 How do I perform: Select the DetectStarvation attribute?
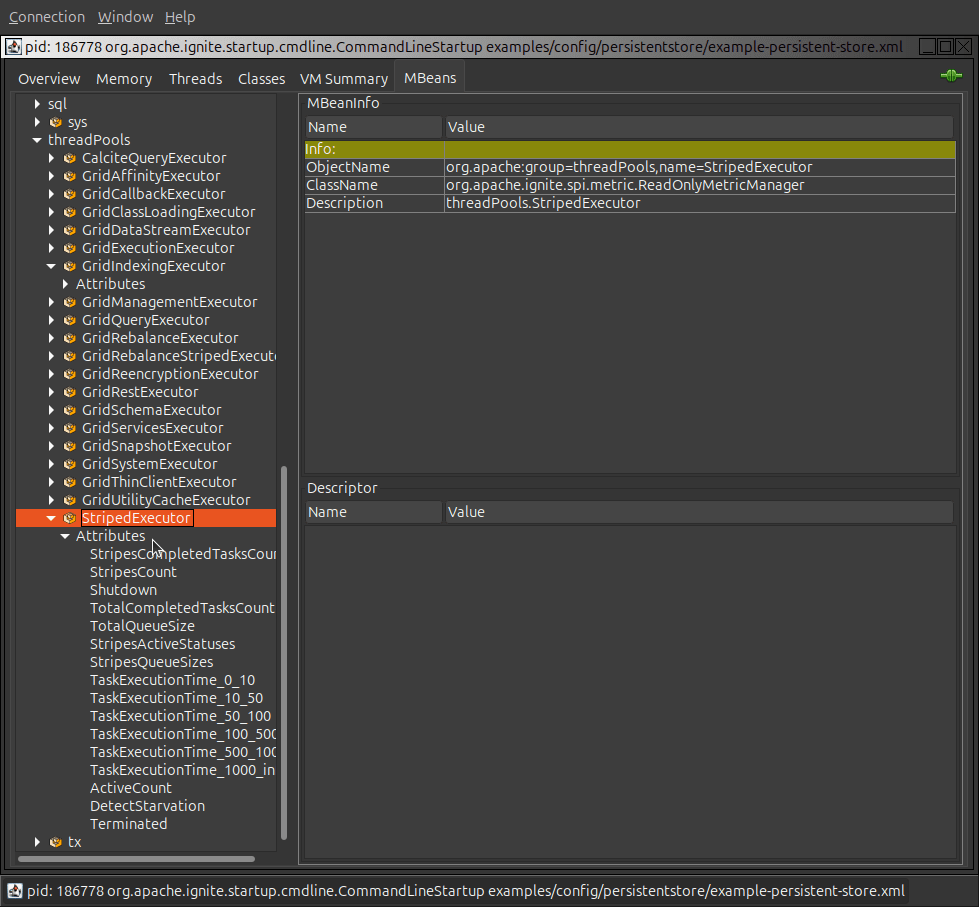[x=147, y=806]
